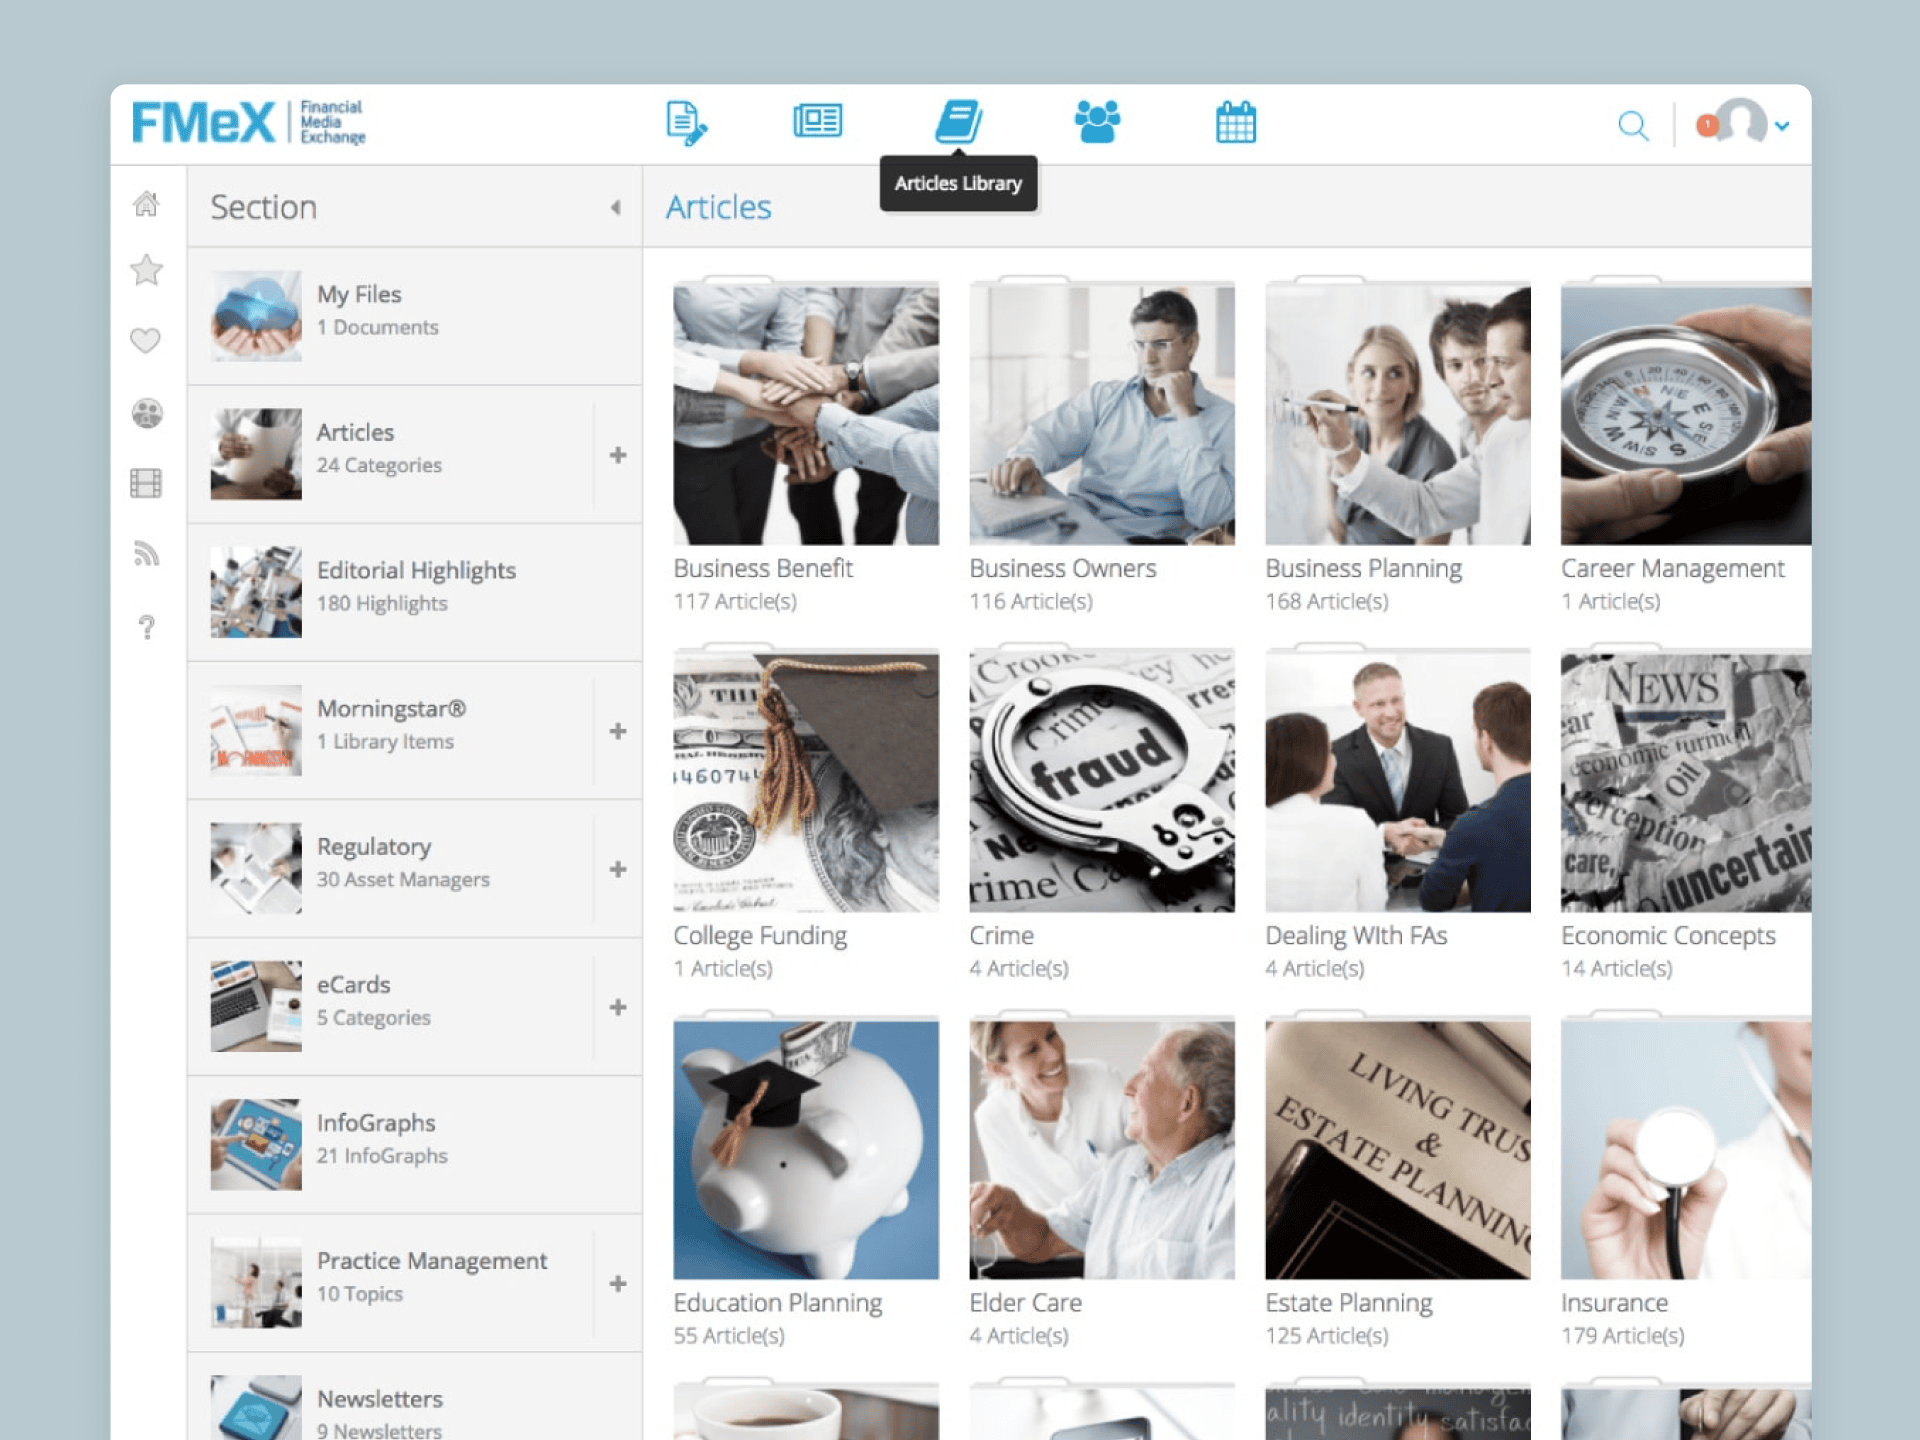This screenshot has width=1920, height=1440.
Task: Click '21 InfoGraphs' text
Action: coord(382,1155)
